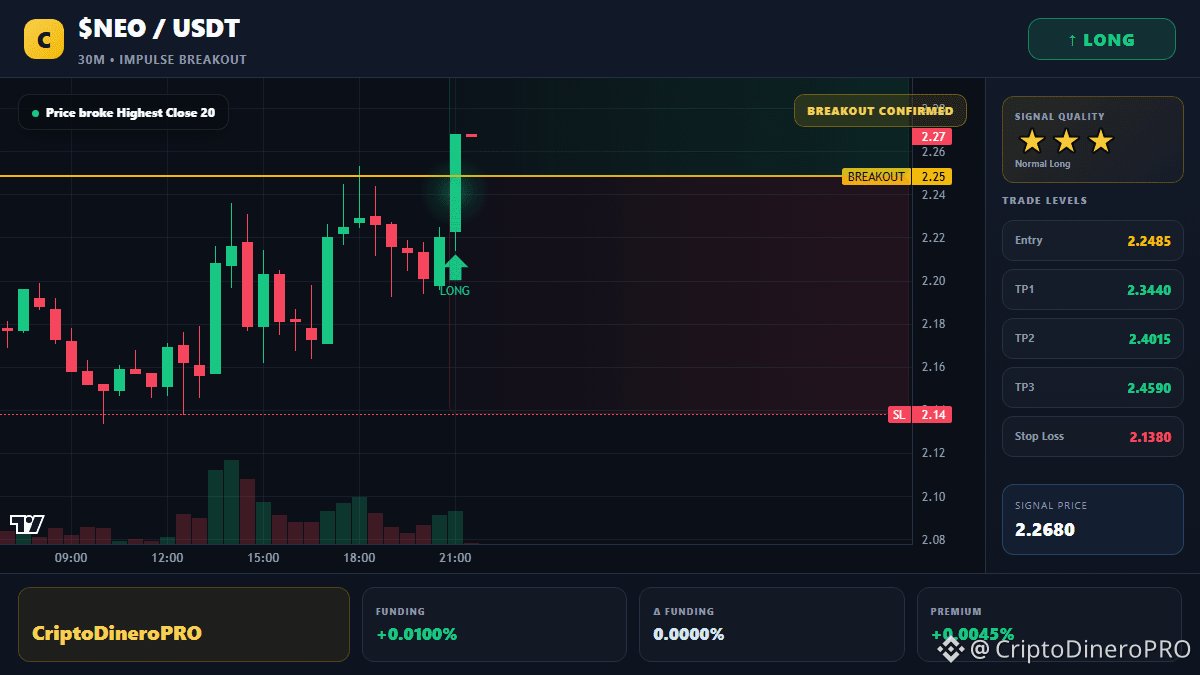Click the red SL line tag
The width and height of the screenshot is (1200, 675).
[x=899, y=414]
